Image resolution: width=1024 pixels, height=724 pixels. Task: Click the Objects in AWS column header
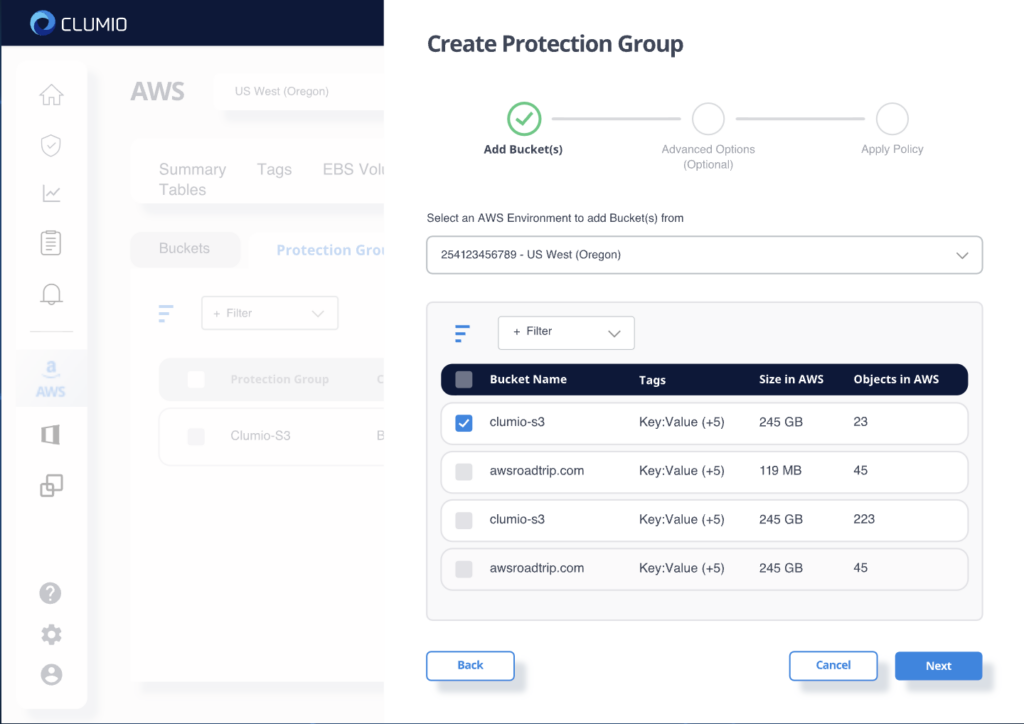(896, 379)
